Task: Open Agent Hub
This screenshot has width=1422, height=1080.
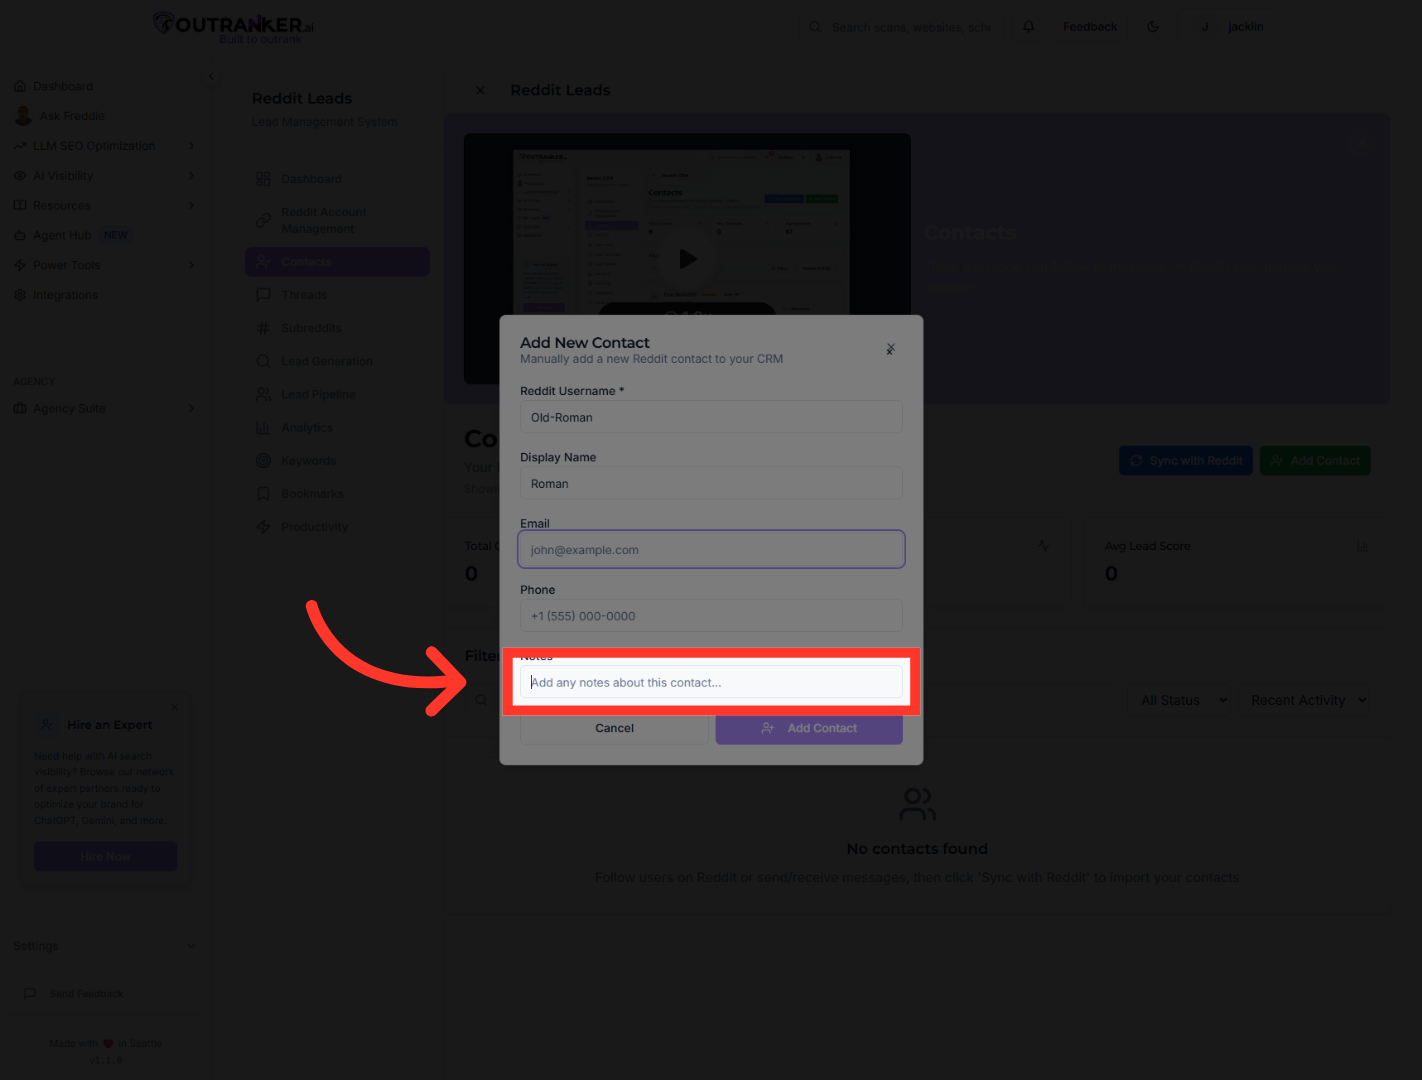Action: point(70,236)
